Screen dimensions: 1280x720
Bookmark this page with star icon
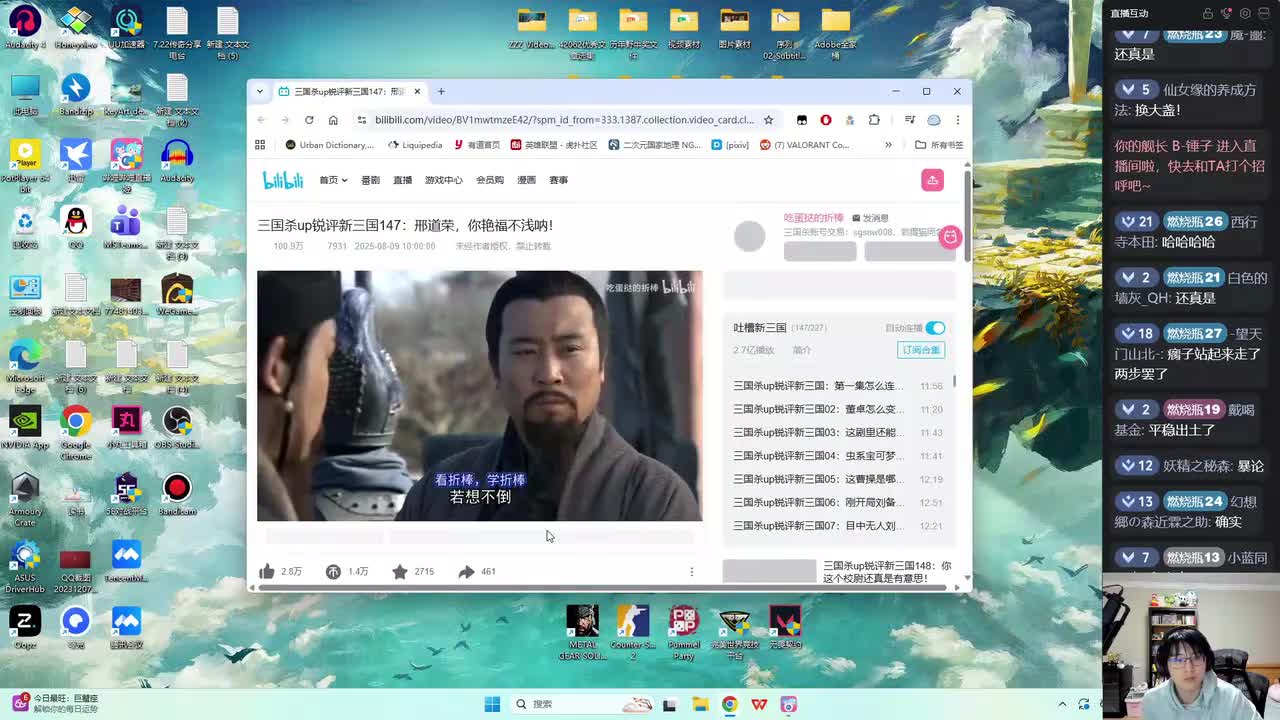768,120
